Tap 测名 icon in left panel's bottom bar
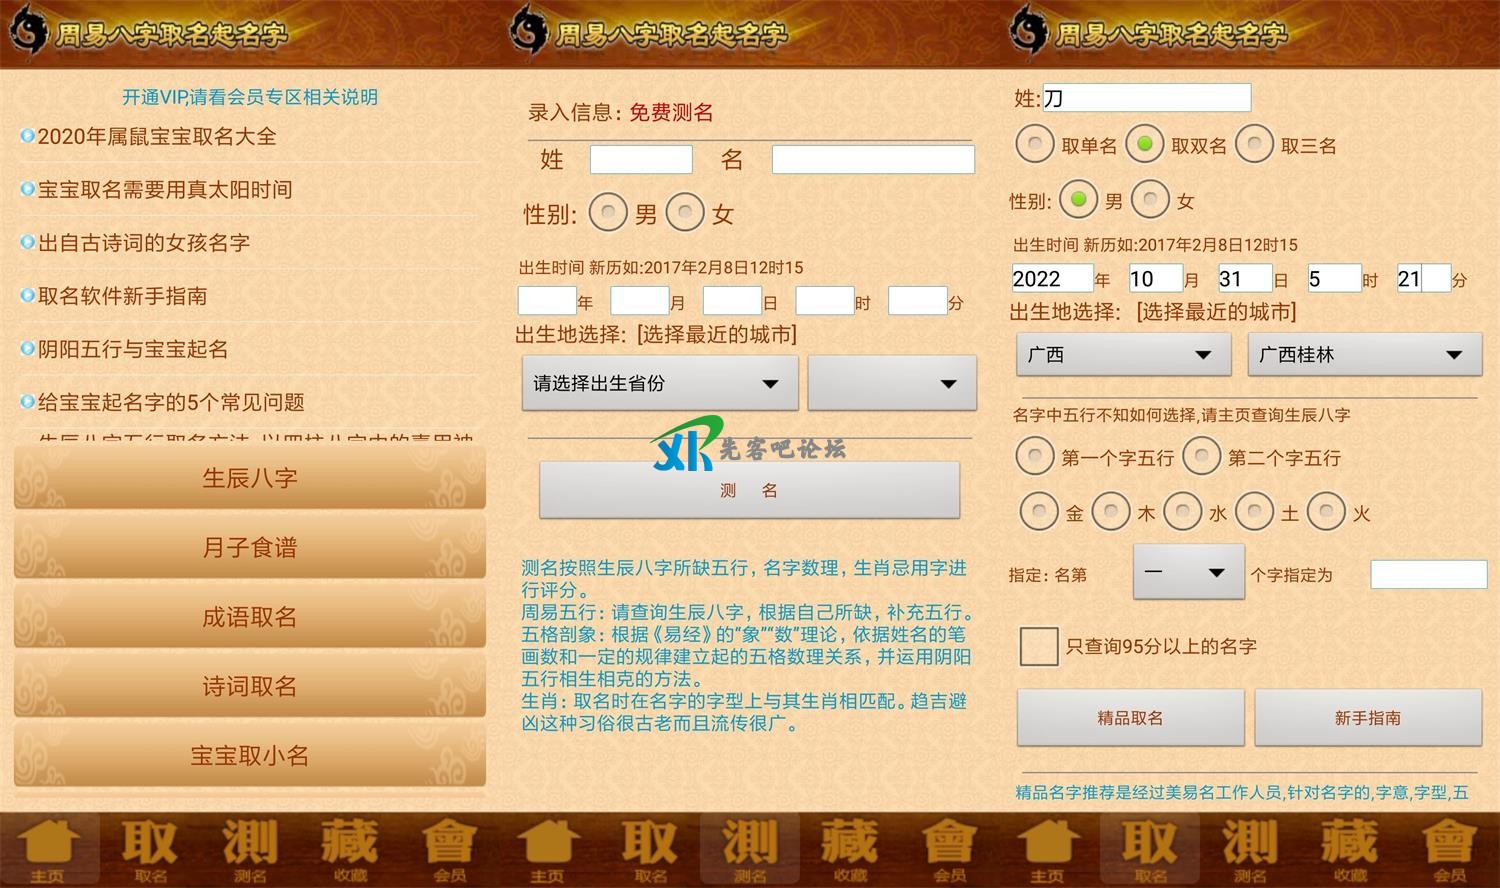The image size is (1500, 888). 250,849
